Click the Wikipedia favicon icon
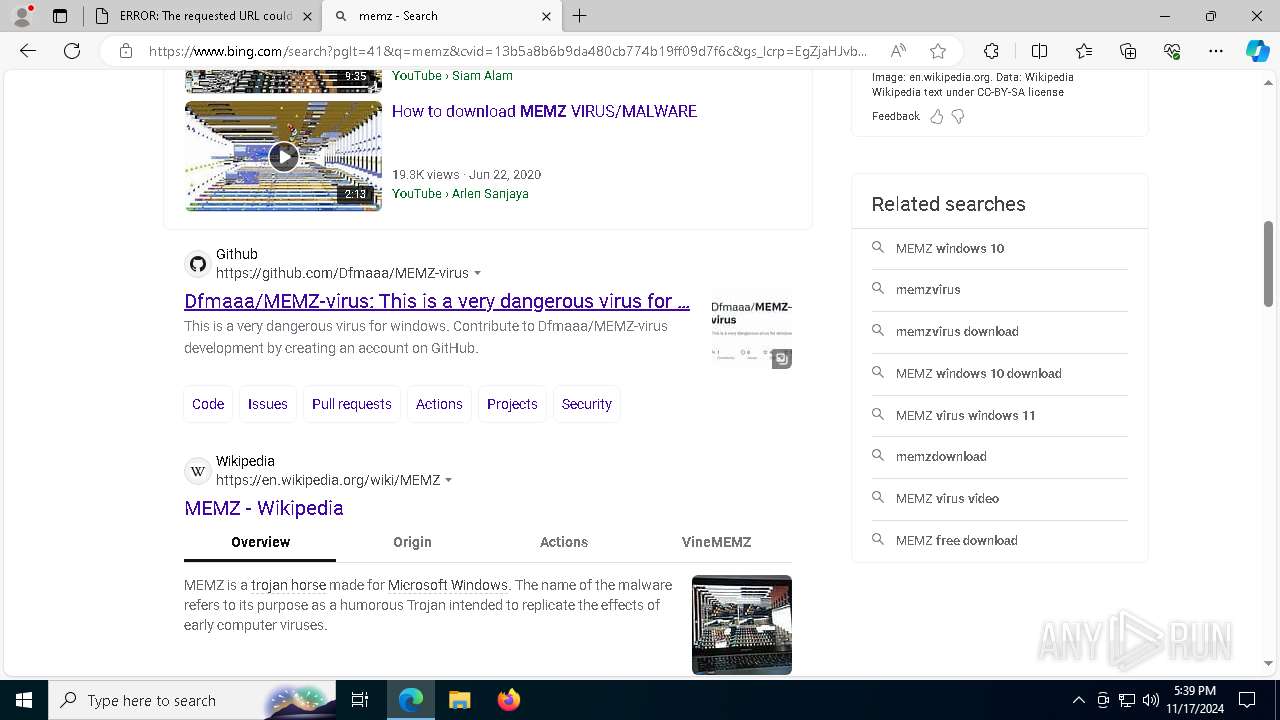This screenshot has width=1280, height=720. click(198, 471)
